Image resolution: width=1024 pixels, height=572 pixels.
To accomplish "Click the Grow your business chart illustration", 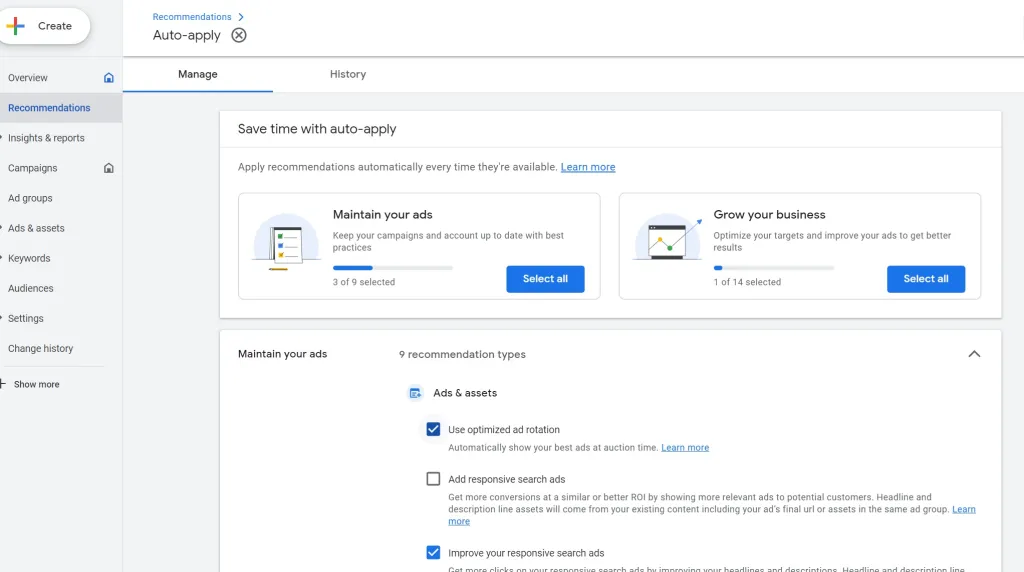I will [x=667, y=240].
